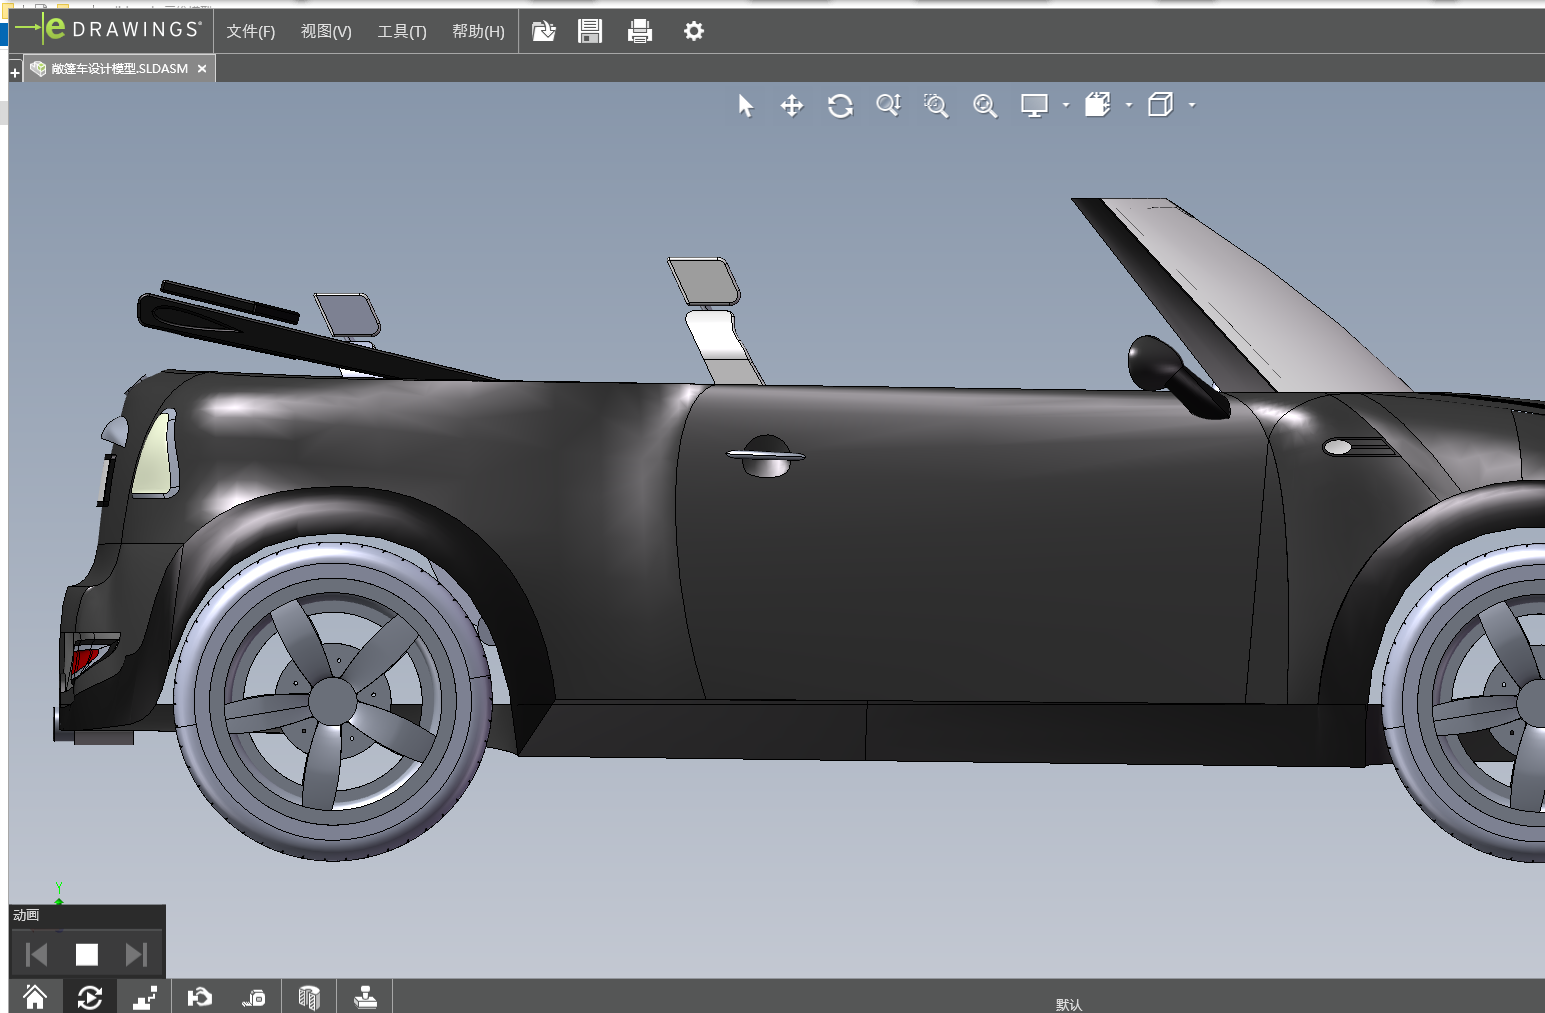Stop the animation with the square button

pyautogui.click(x=87, y=955)
